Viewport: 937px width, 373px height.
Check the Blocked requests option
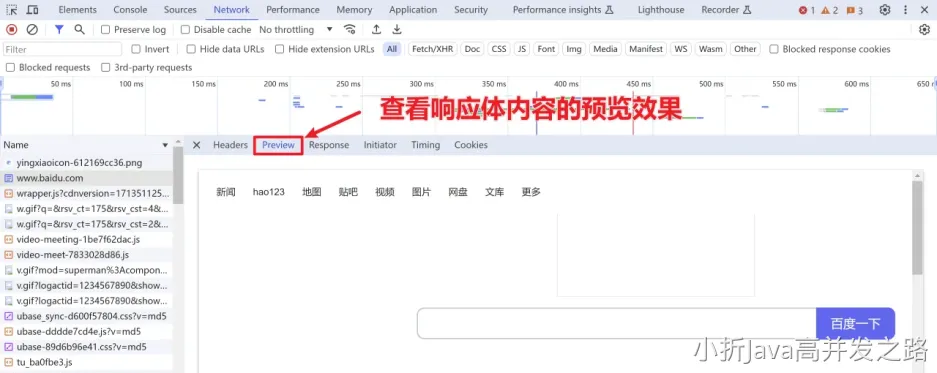click(x=10, y=68)
